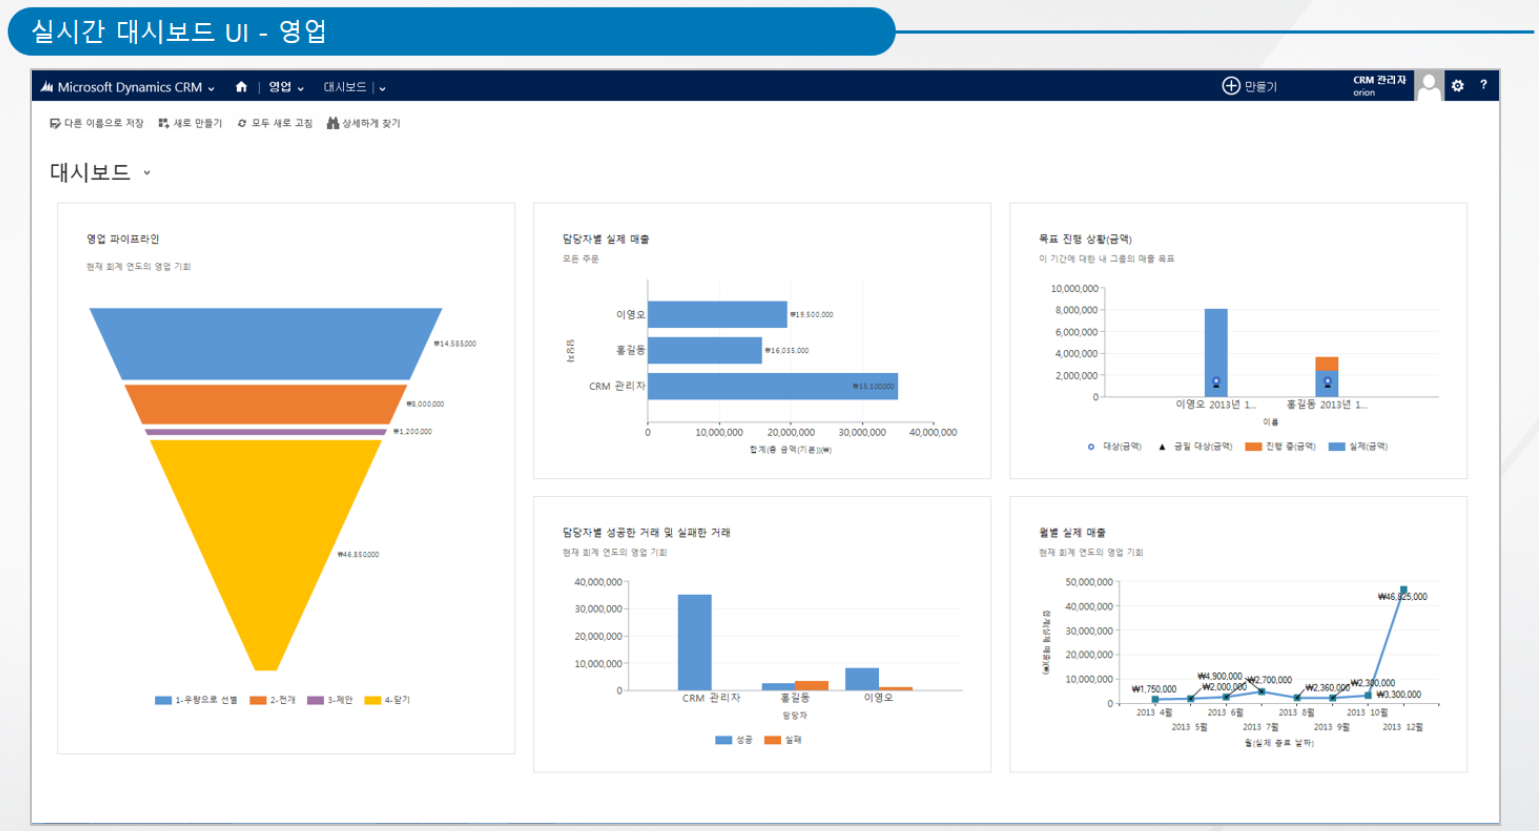The width and height of the screenshot is (1539, 831).
Task: Click the 금일 대상(금액) triangle legend marker
Action: pyautogui.click(x=1162, y=447)
